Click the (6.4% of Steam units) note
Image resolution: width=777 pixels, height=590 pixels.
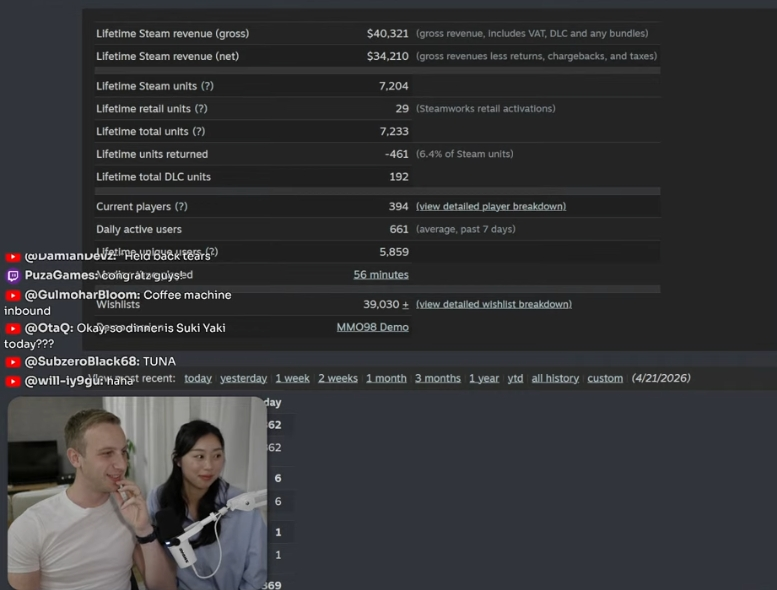click(465, 154)
